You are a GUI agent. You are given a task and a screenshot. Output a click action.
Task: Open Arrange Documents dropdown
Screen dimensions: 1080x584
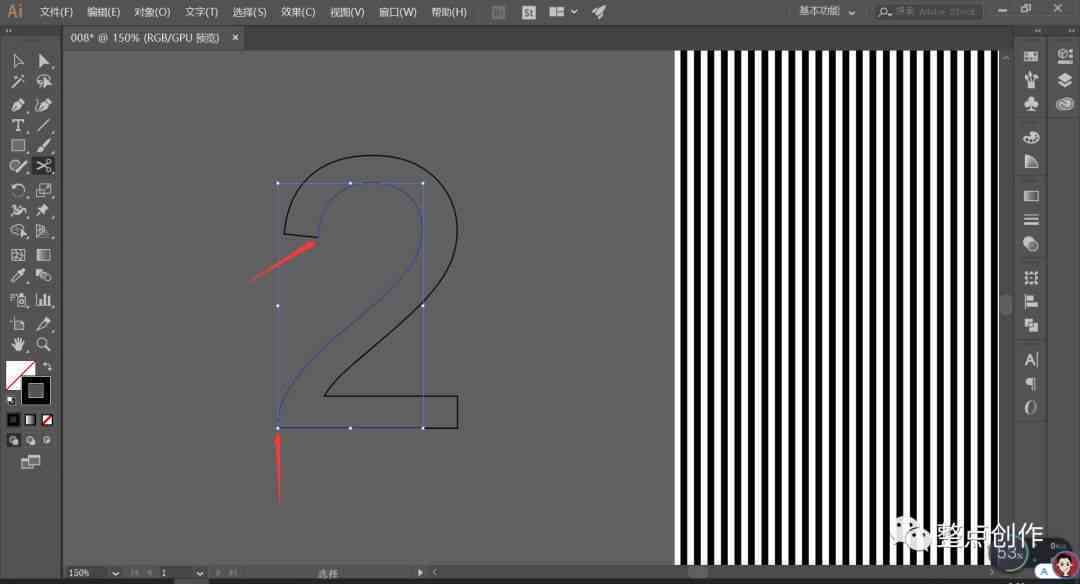point(563,12)
